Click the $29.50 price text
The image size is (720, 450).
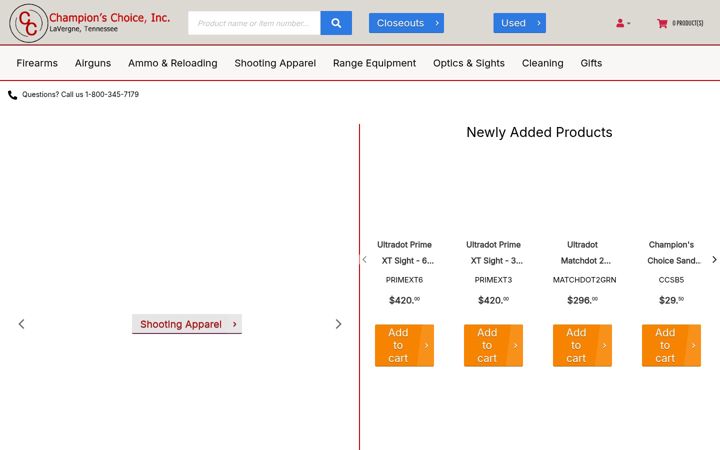coord(671,300)
